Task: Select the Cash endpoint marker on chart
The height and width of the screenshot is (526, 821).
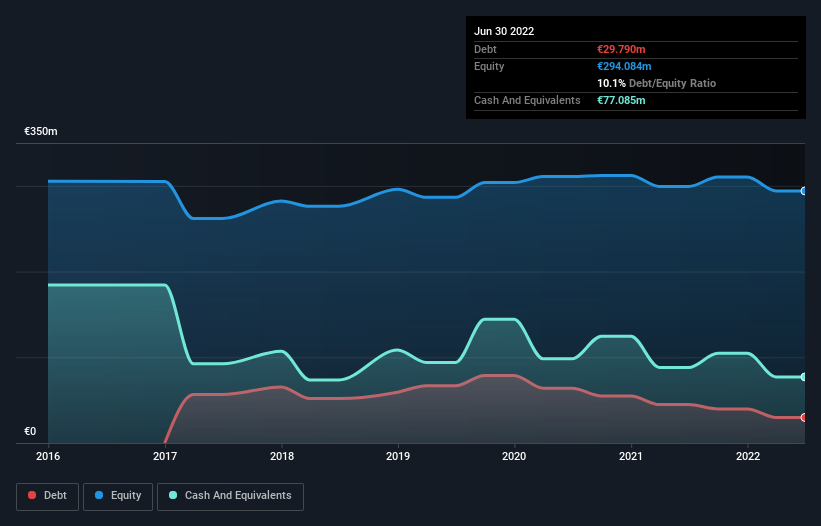Action: coord(804,377)
